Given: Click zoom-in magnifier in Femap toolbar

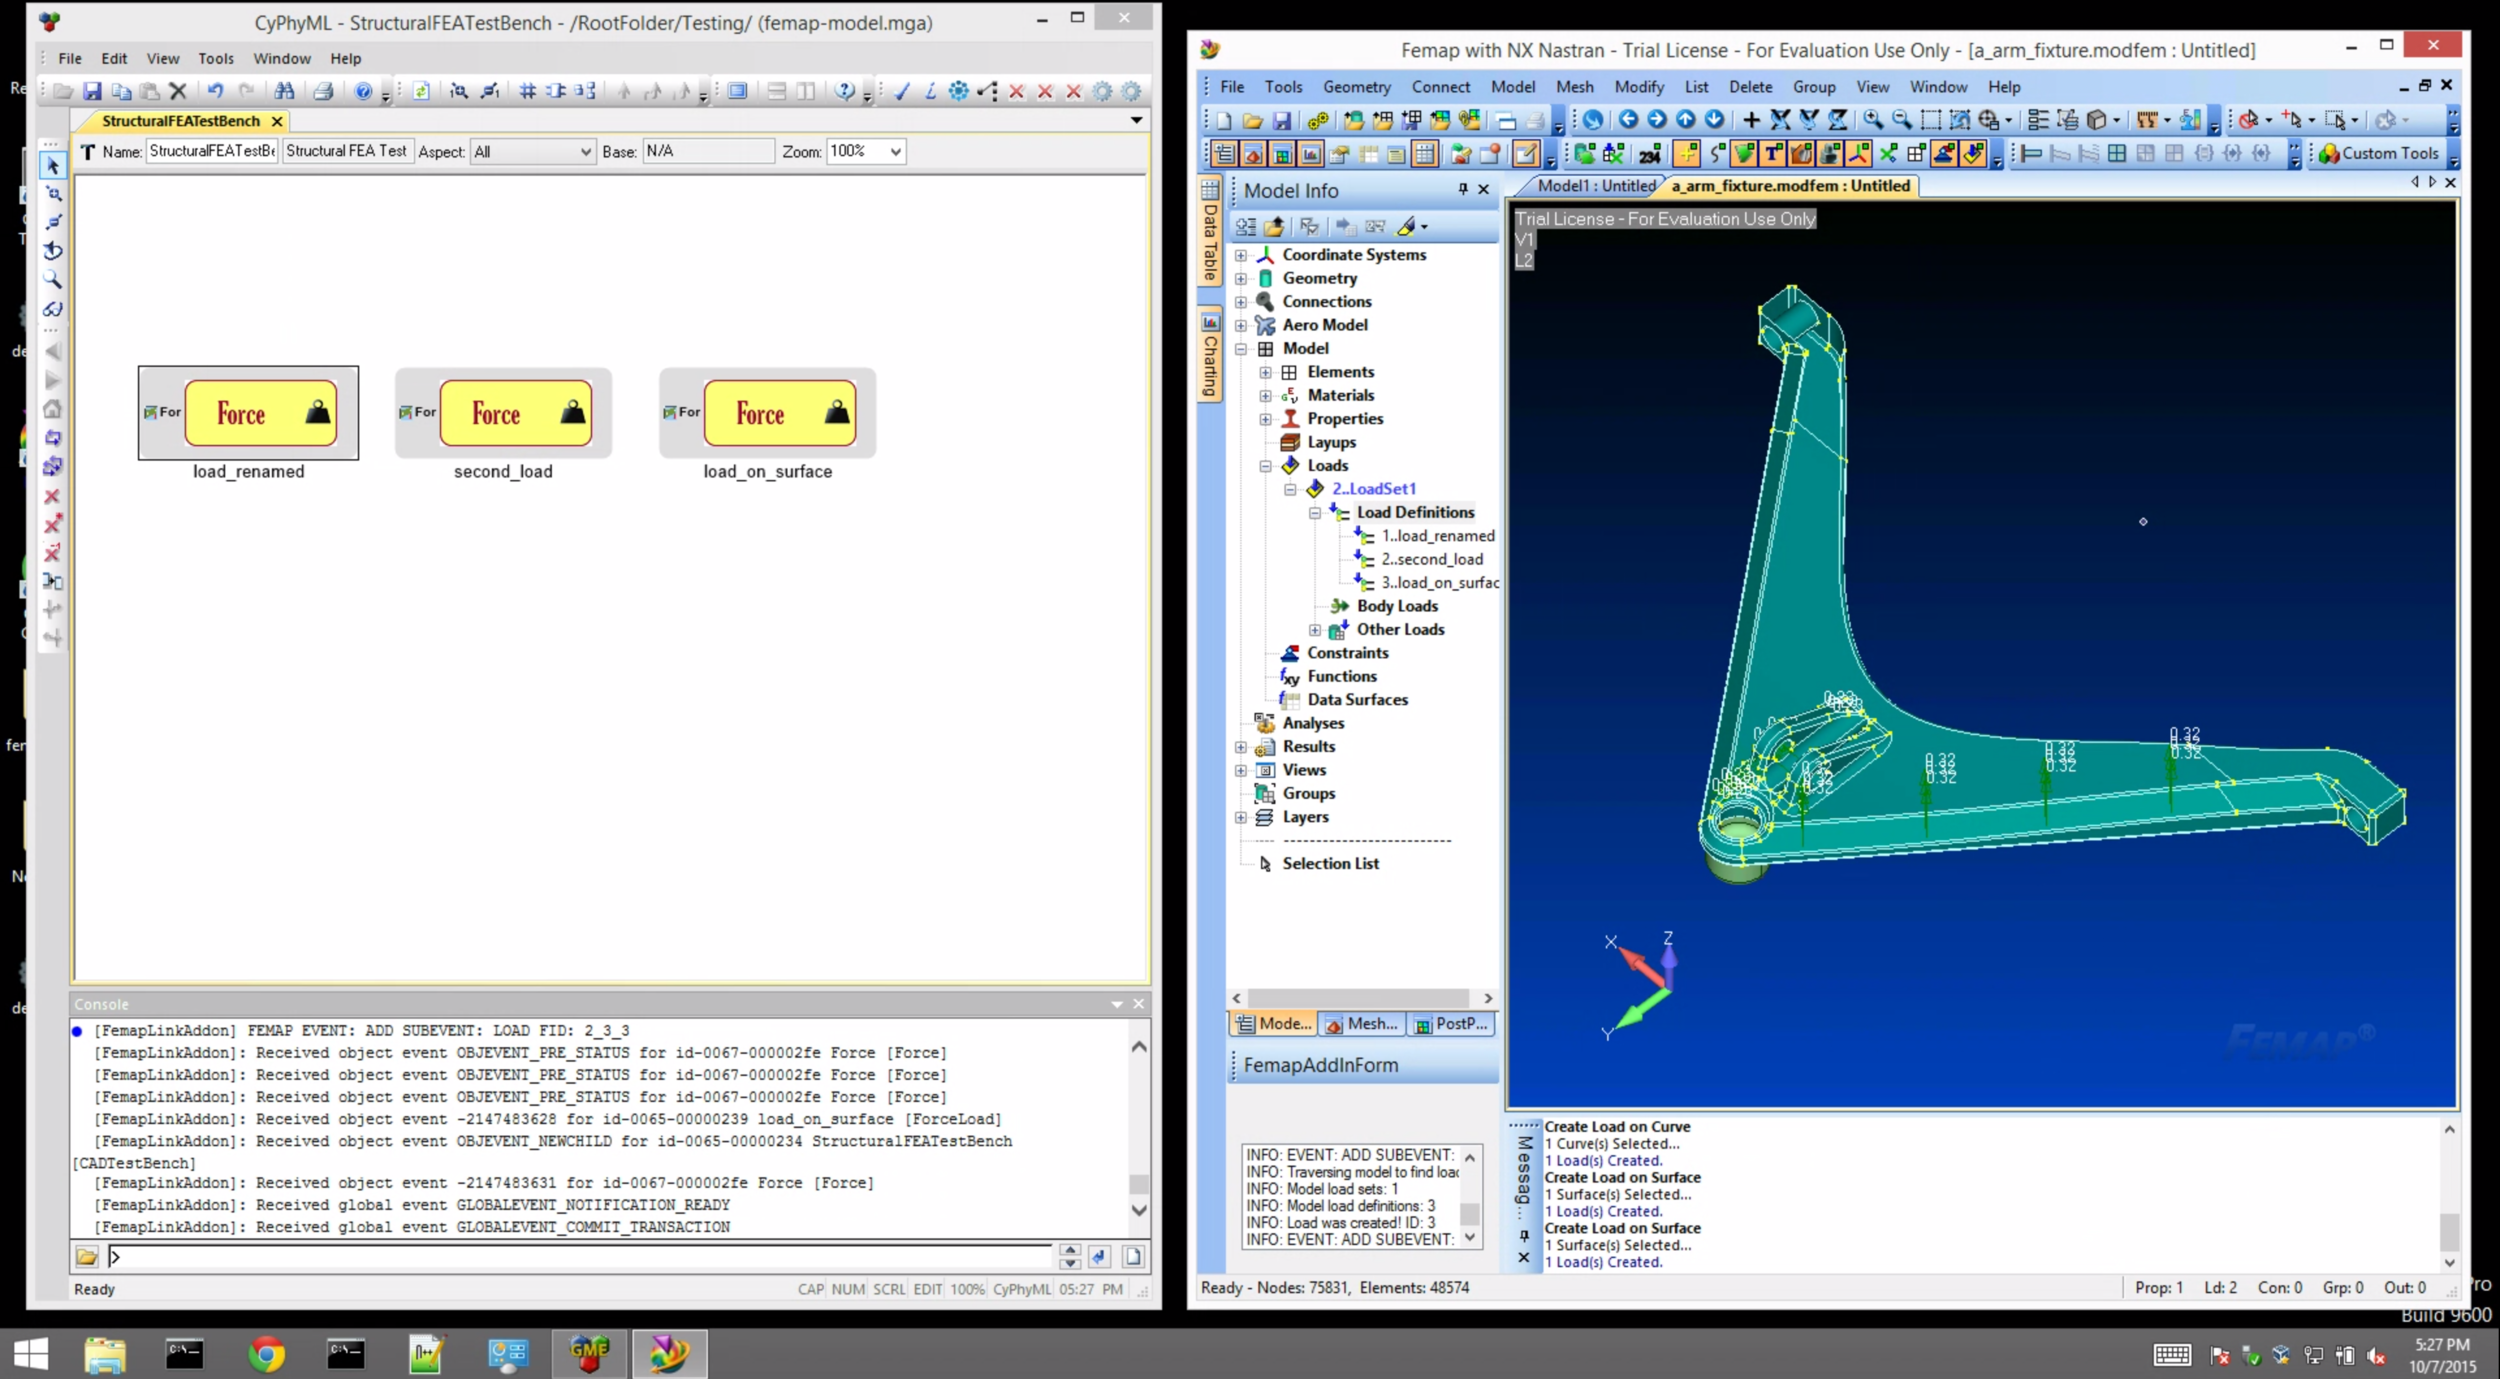Looking at the screenshot, I should pos(1872,120).
